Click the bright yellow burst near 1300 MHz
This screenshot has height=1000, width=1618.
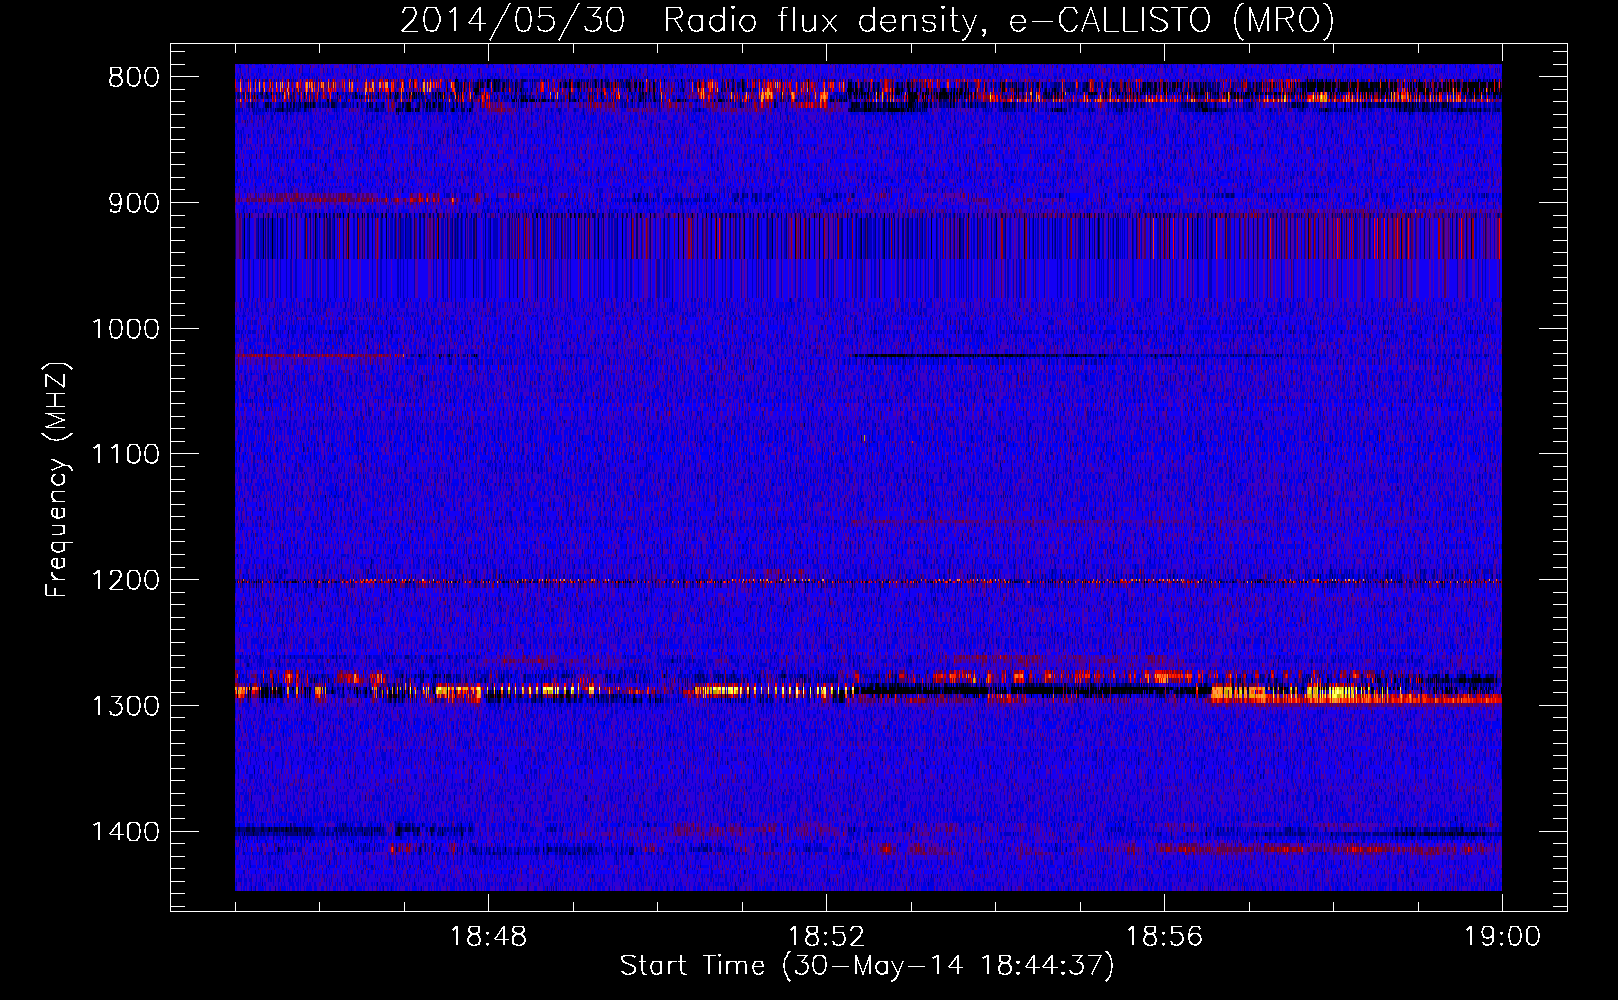click(x=1340, y=693)
